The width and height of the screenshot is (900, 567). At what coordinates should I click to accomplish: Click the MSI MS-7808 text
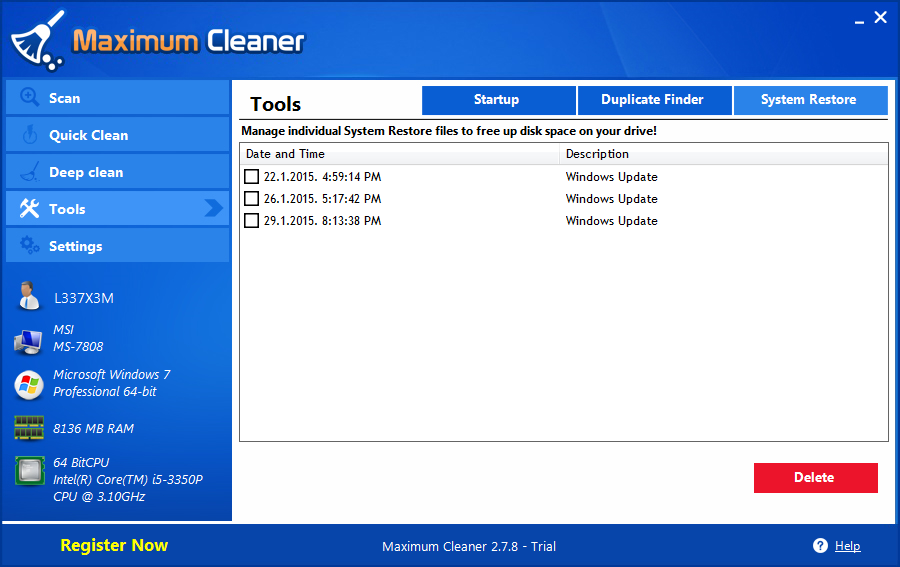pyautogui.click(x=78, y=338)
